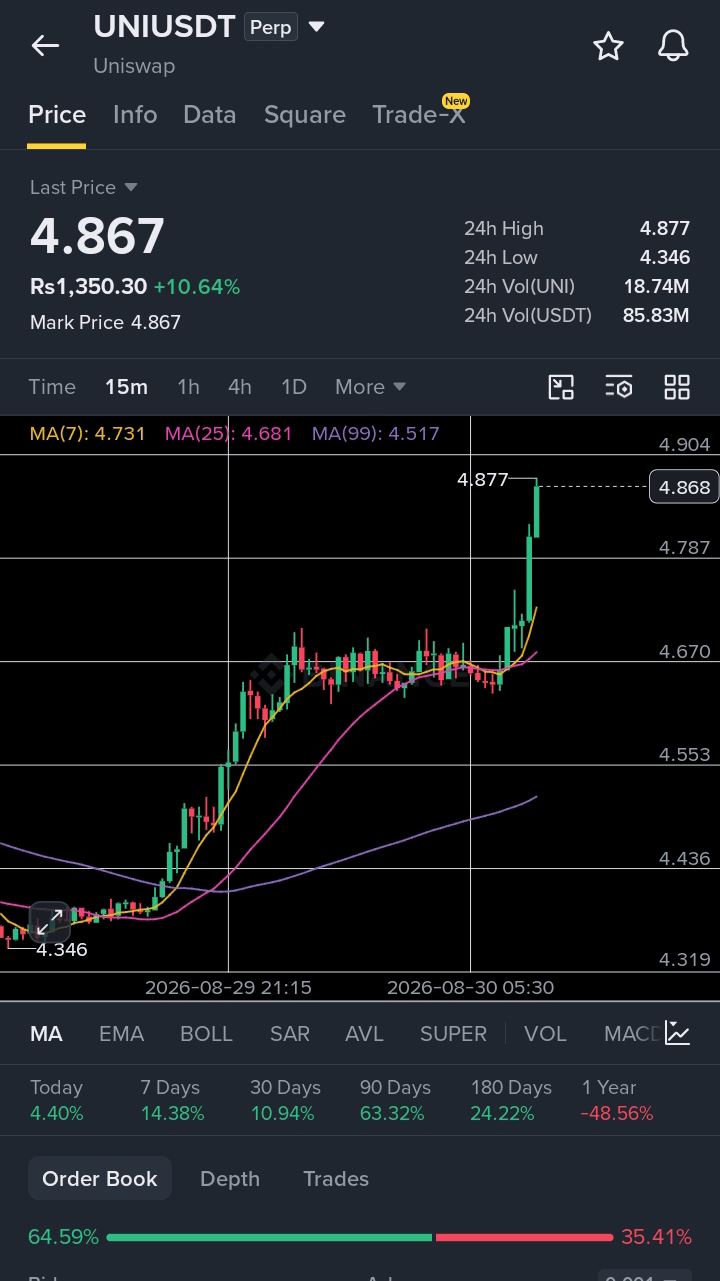
Task: Tap the MA(25): 4.681 legend
Action: point(229,433)
